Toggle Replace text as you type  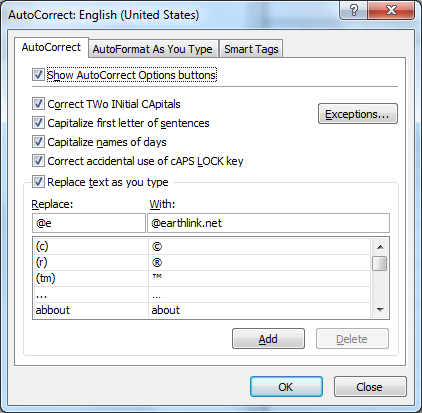(38, 182)
